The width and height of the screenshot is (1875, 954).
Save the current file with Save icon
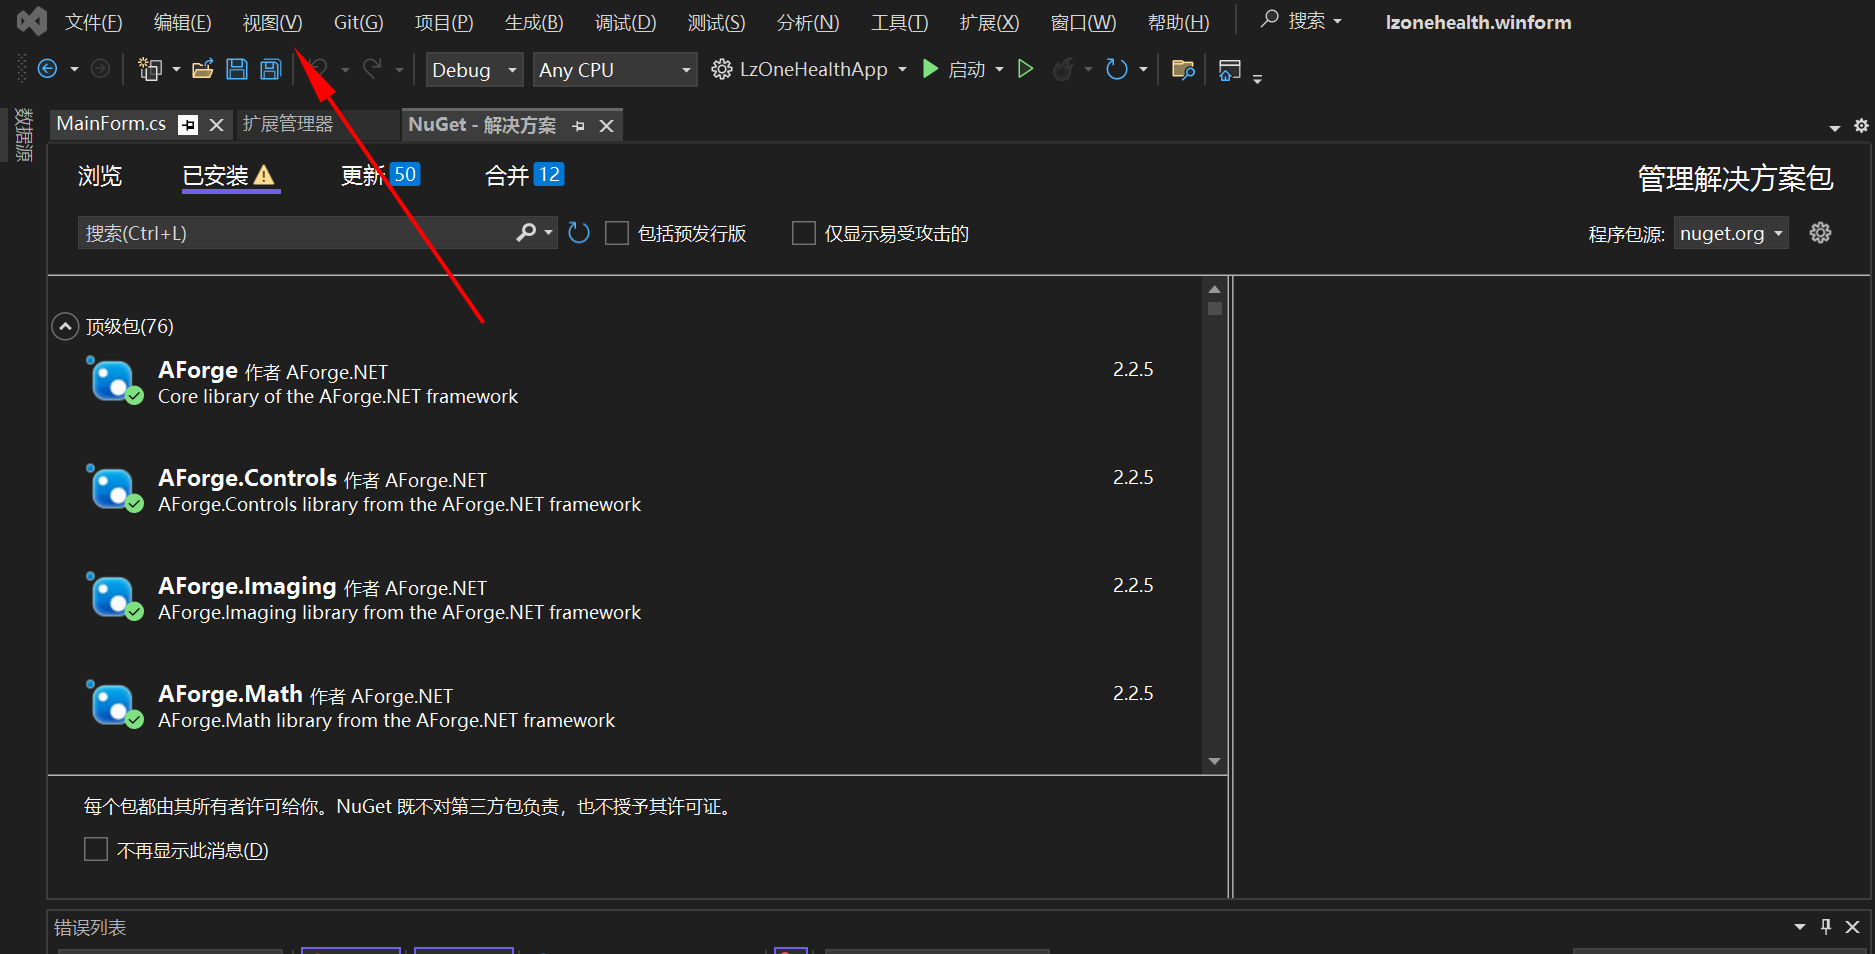pyautogui.click(x=237, y=69)
